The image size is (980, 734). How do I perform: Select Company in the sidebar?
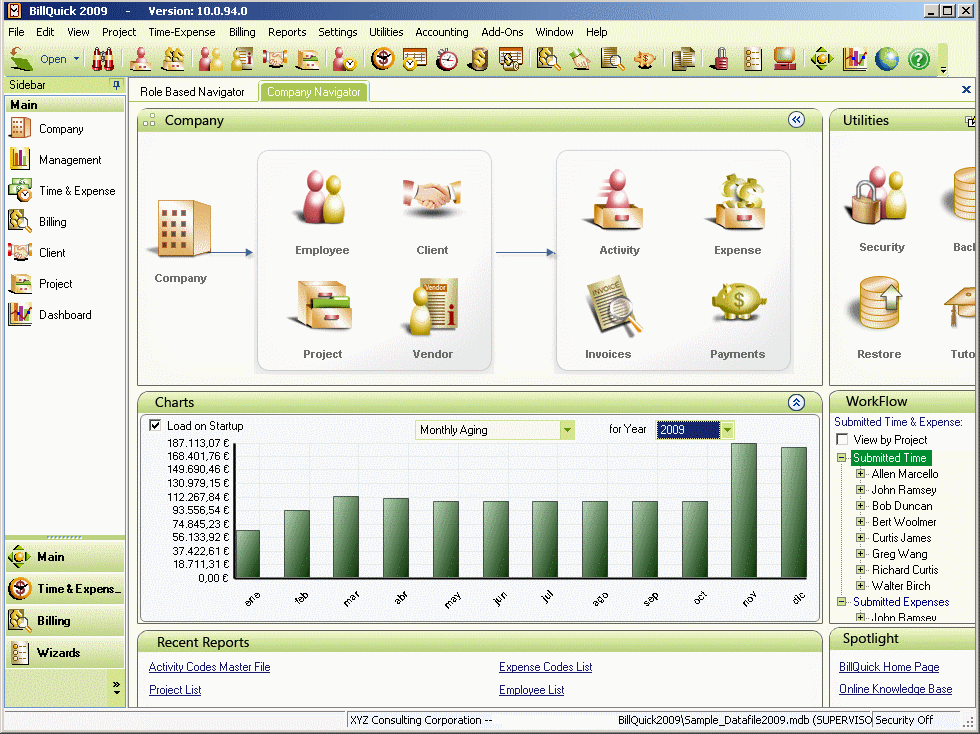click(61, 129)
